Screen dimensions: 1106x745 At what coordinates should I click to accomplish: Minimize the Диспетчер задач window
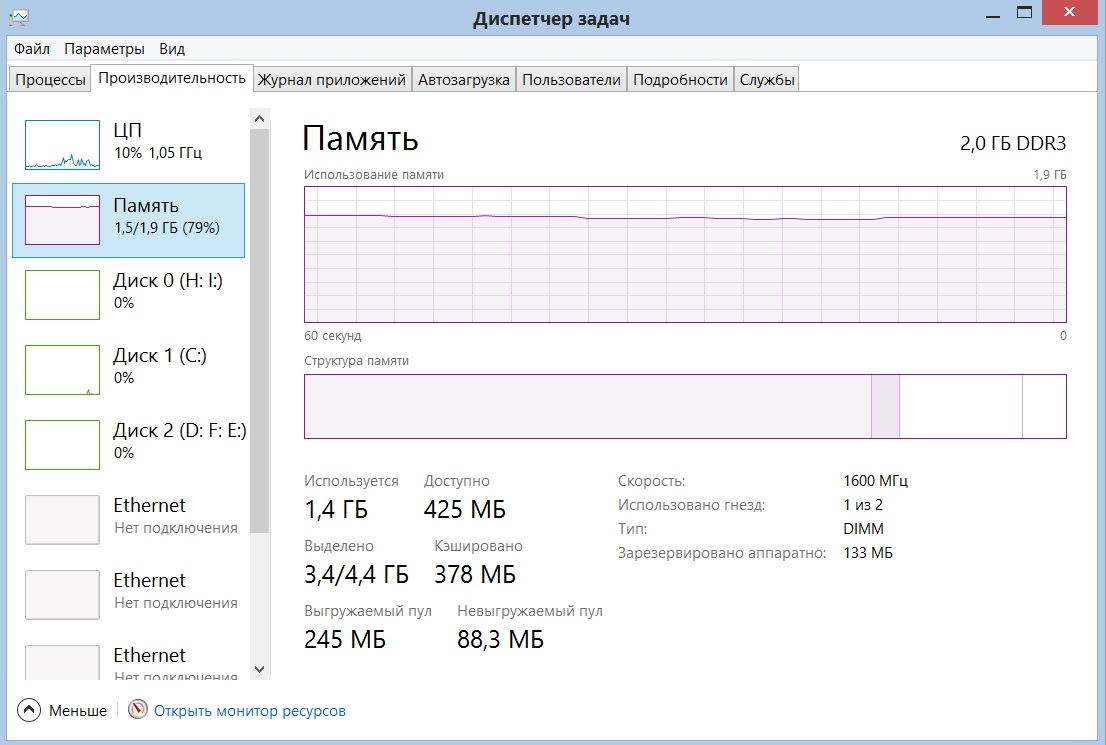pyautogui.click(x=993, y=15)
